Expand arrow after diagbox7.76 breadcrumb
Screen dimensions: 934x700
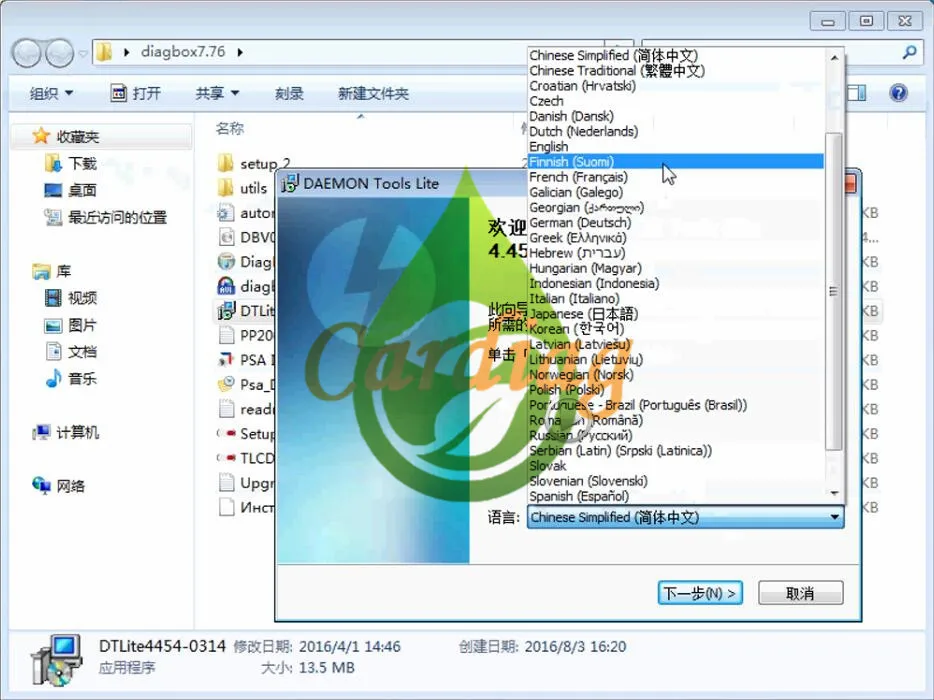click(239, 52)
